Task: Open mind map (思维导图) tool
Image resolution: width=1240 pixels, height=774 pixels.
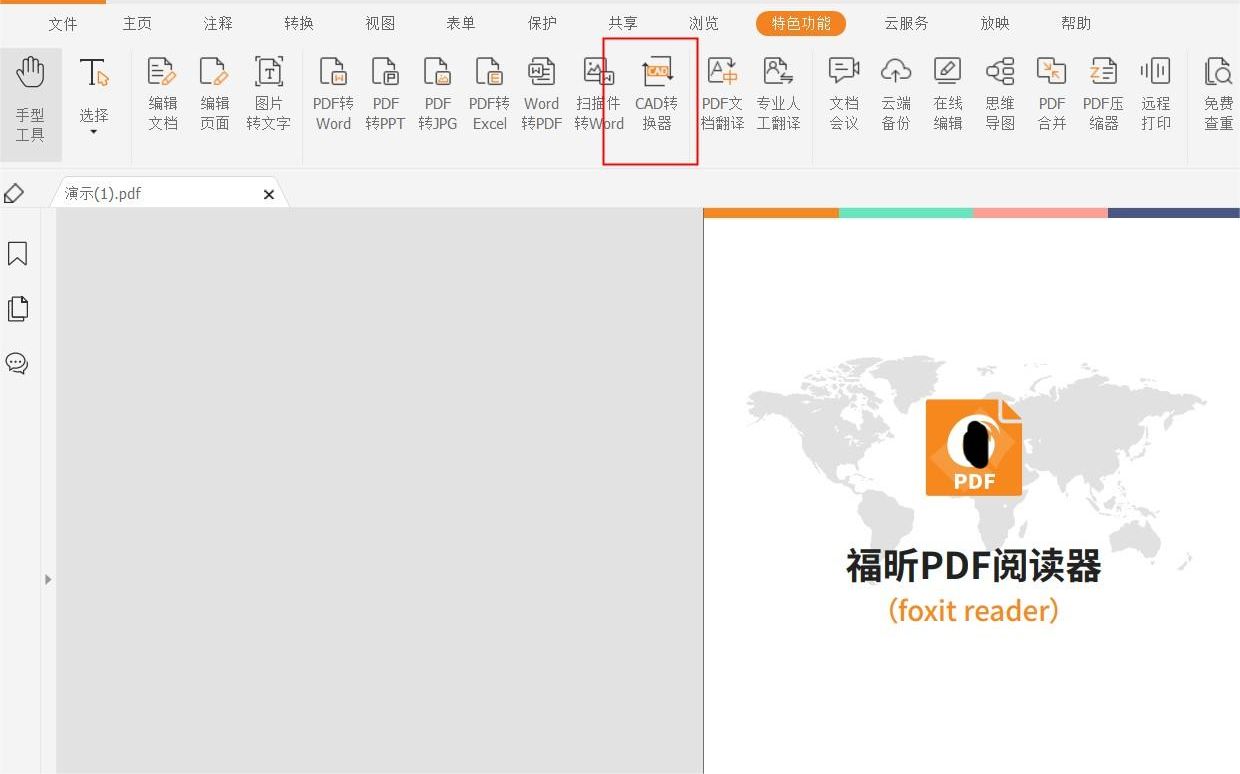Action: click(1000, 95)
